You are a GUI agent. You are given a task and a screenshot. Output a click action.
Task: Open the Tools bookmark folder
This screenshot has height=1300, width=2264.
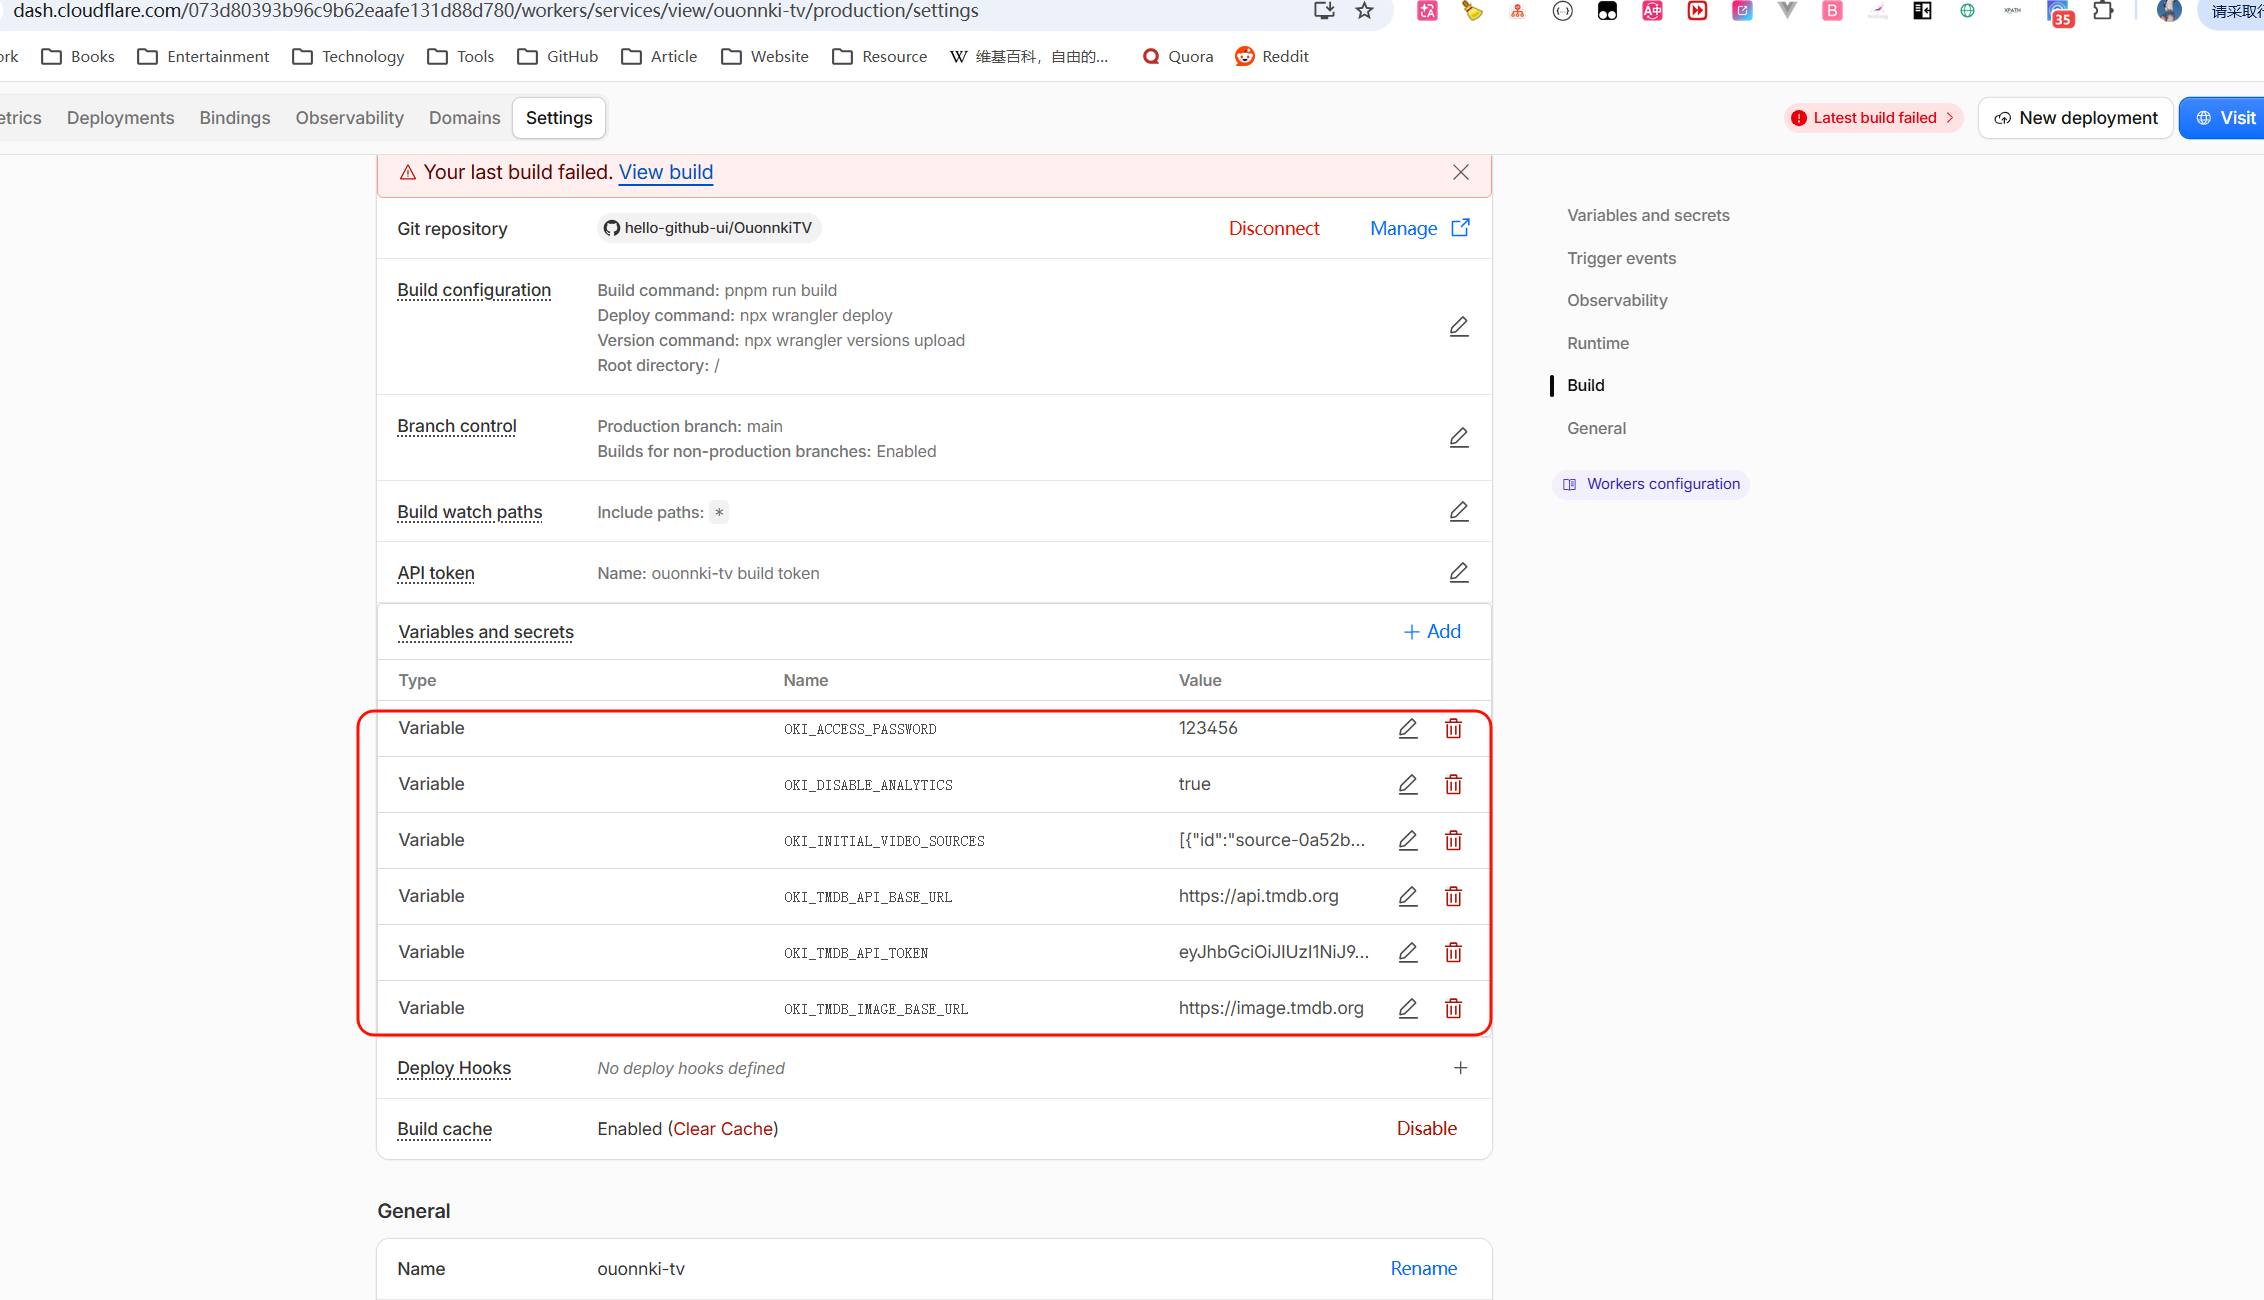point(461,57)
